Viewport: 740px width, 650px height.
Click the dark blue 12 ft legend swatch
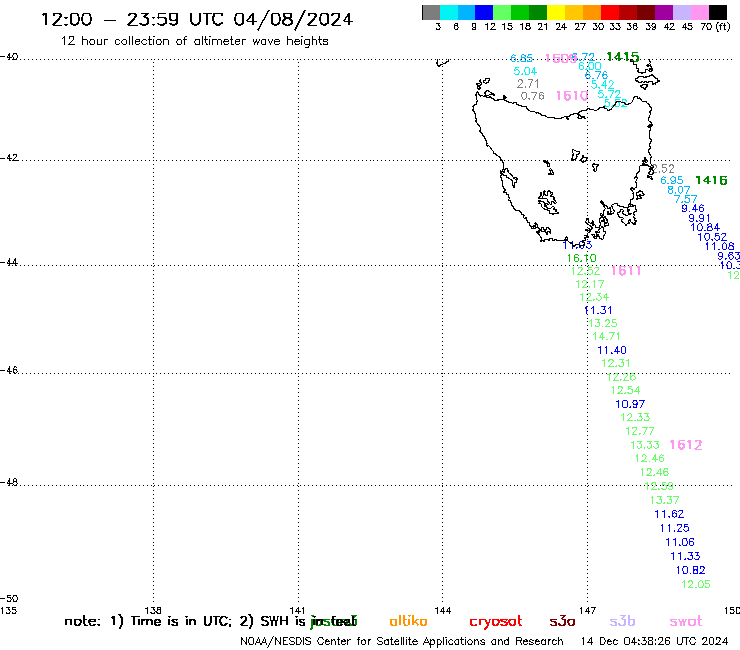pos(484,12)
